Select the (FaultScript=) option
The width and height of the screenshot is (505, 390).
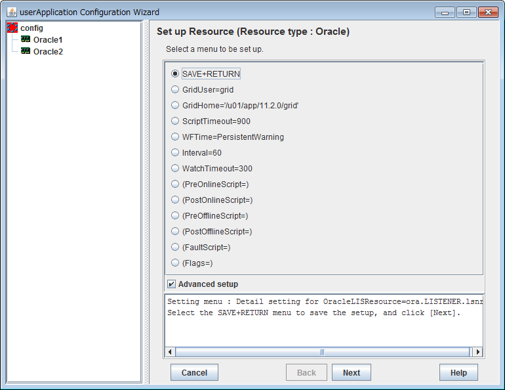[201, 247]
